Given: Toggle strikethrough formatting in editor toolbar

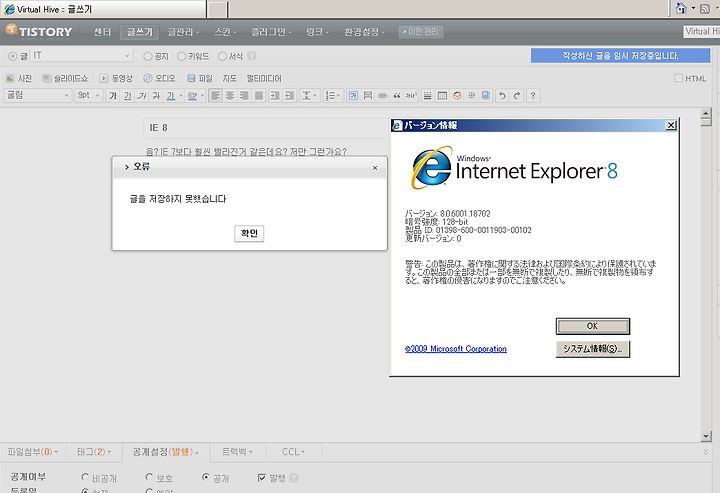Looking at the screenshot, I should click(x=156, y=95).
